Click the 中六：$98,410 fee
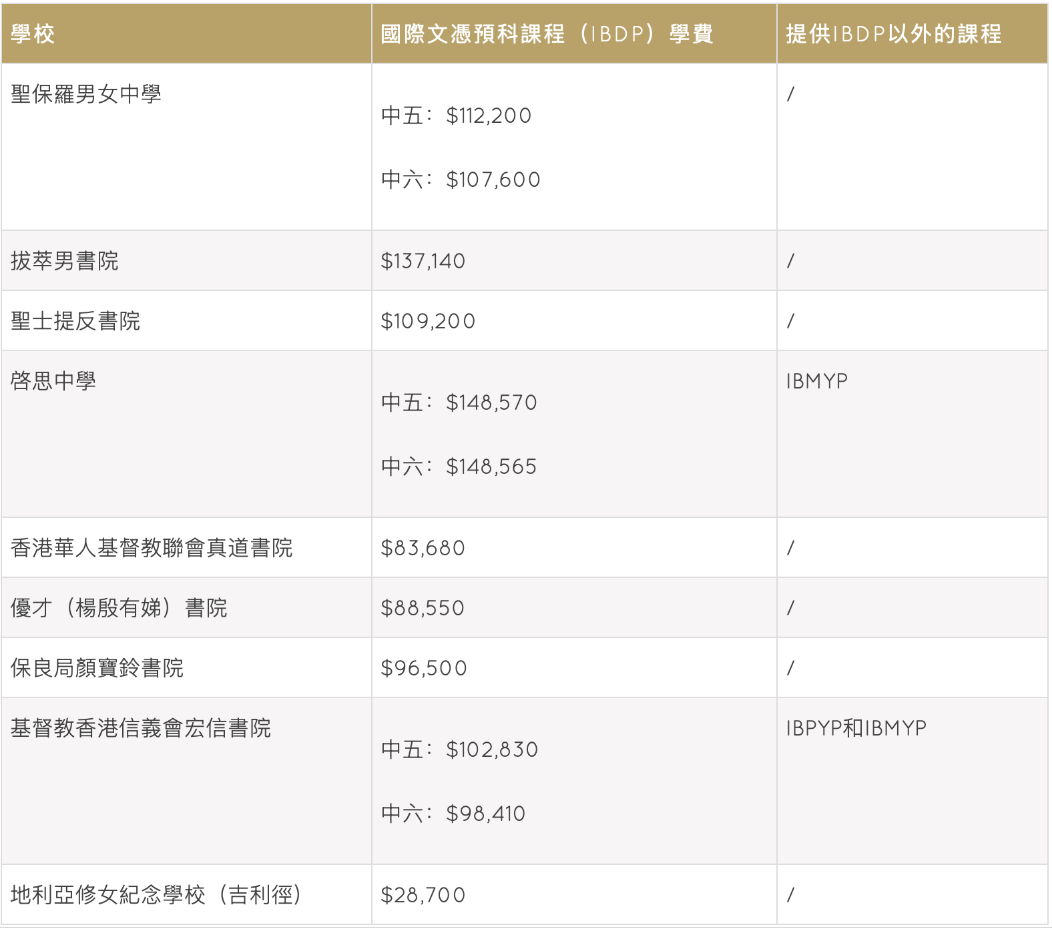The height and width of the screenshot is (928, 1052). coord(453,813)
